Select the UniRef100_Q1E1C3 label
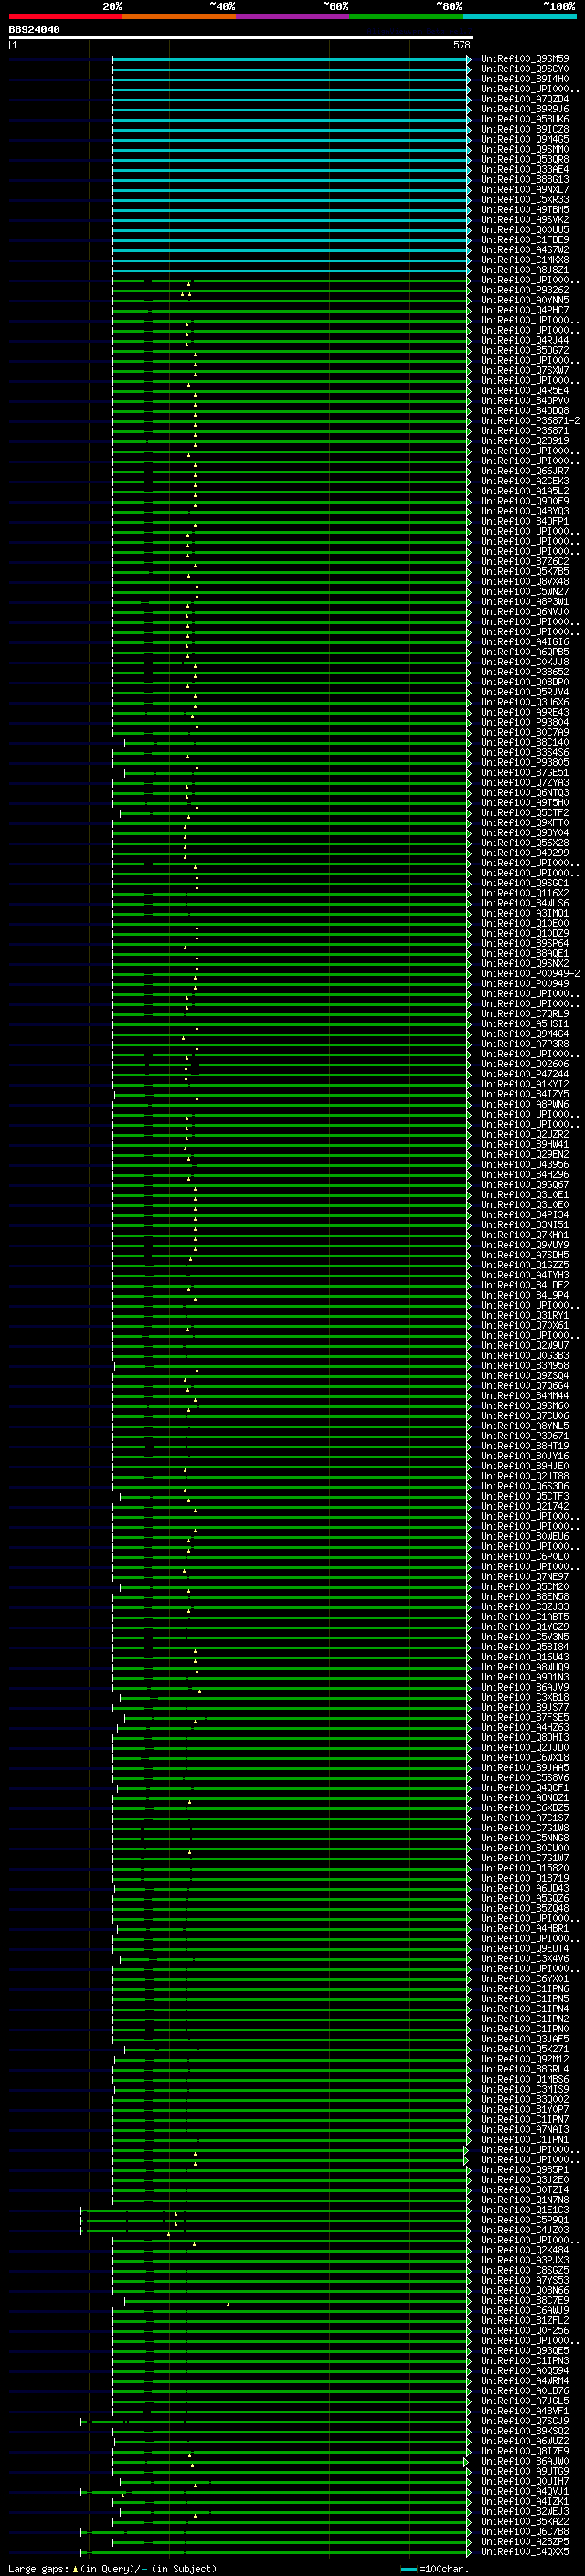 point(524,2209)
